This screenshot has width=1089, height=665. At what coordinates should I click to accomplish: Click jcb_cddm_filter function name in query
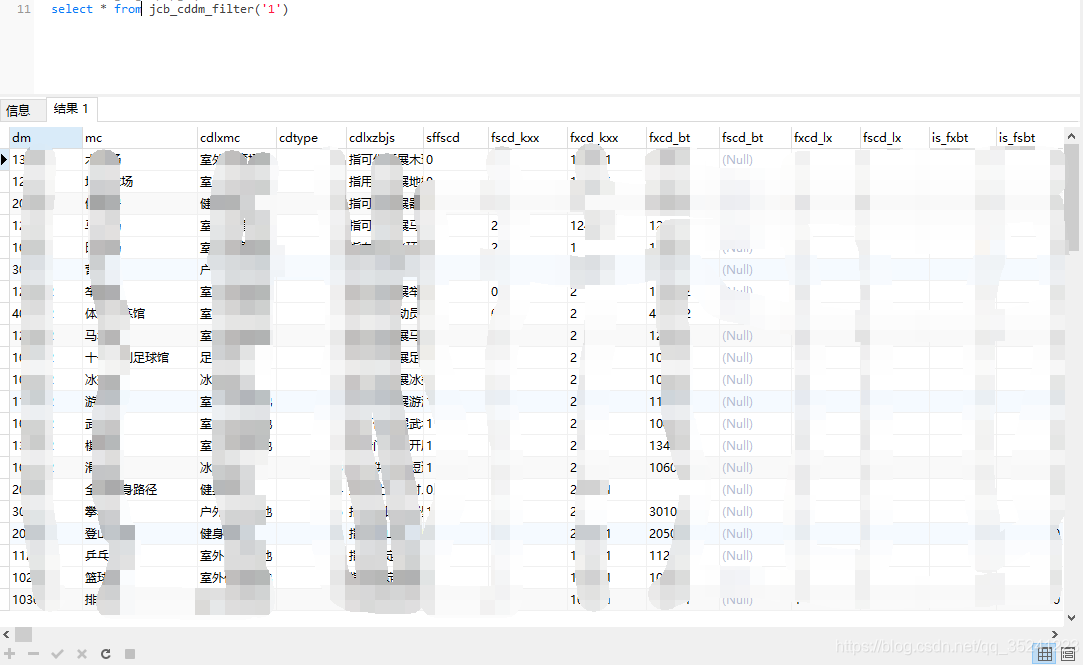[x=201, y=9]
